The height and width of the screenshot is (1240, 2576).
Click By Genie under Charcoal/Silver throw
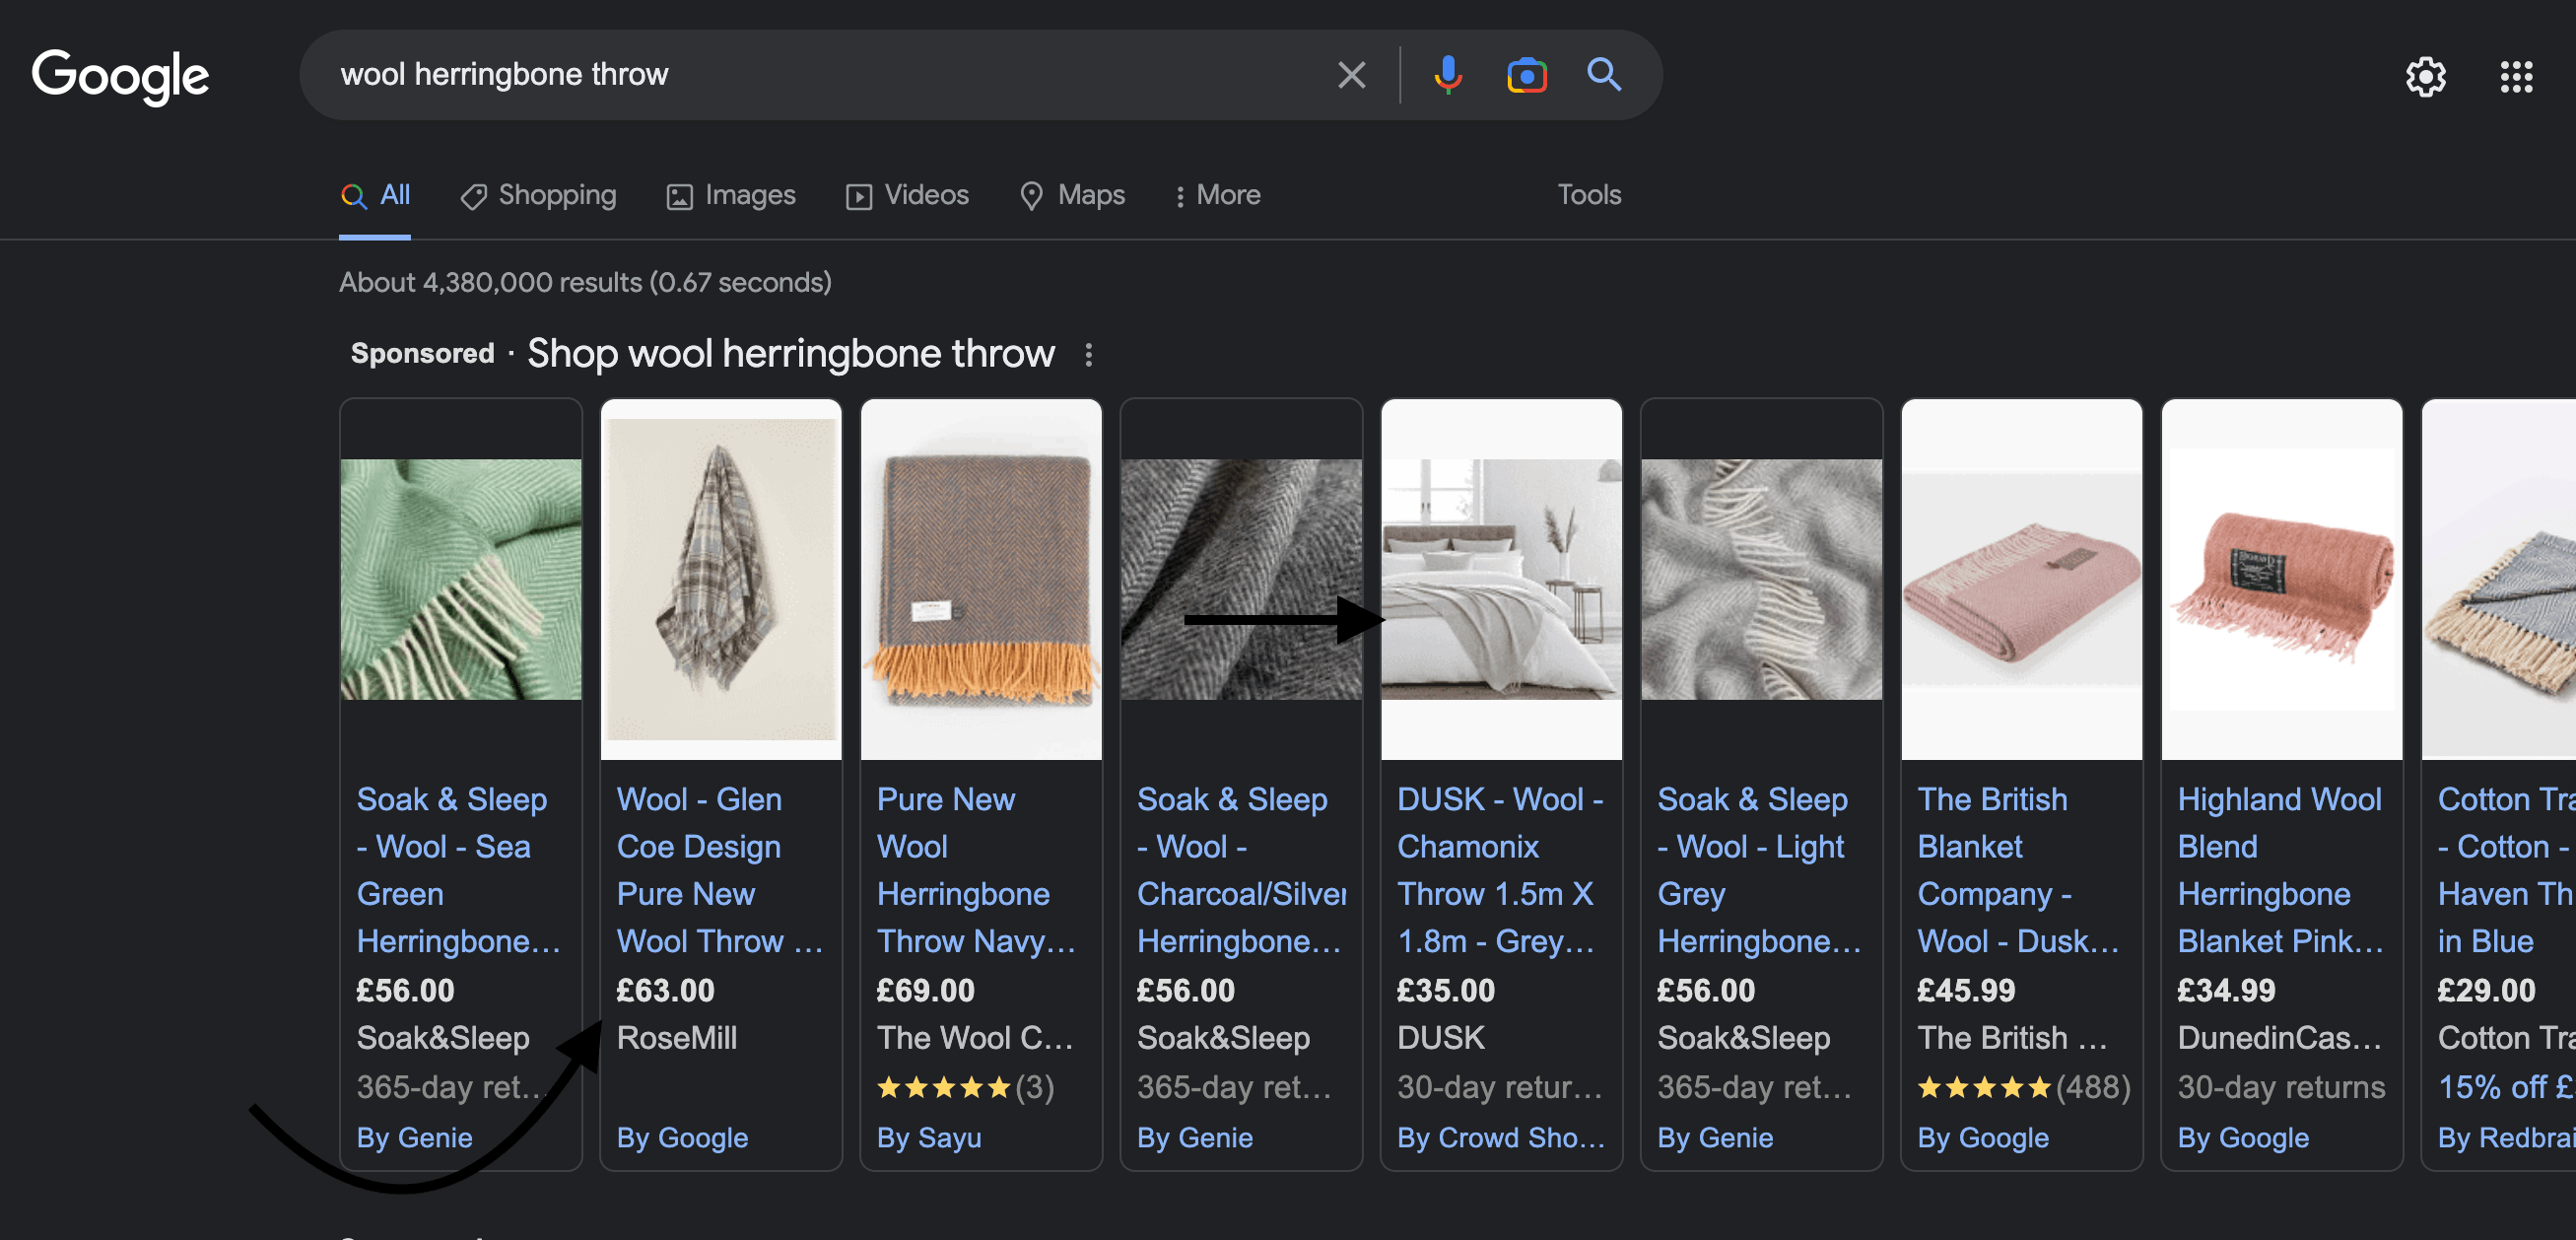tap(1194, 1137)
